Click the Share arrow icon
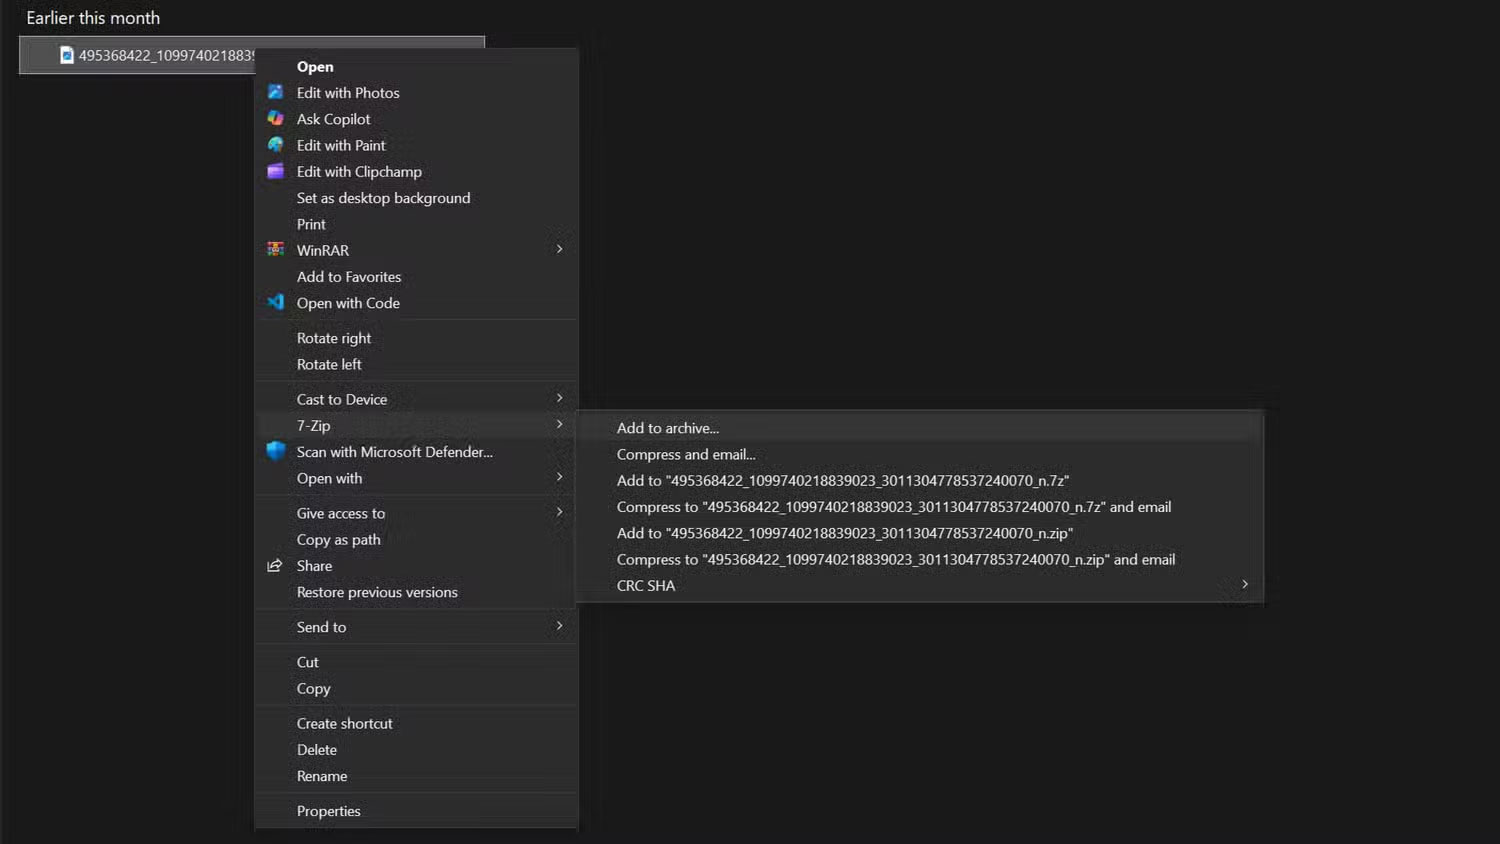 (275, 565)
